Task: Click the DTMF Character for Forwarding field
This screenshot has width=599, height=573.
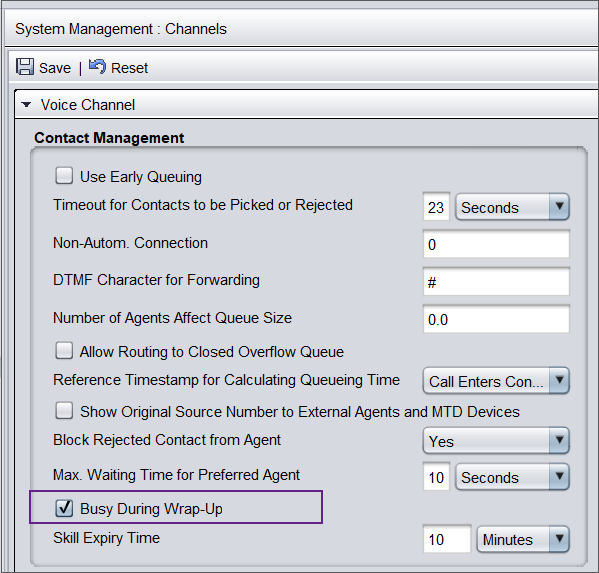Action: click(x=496, y=282)
